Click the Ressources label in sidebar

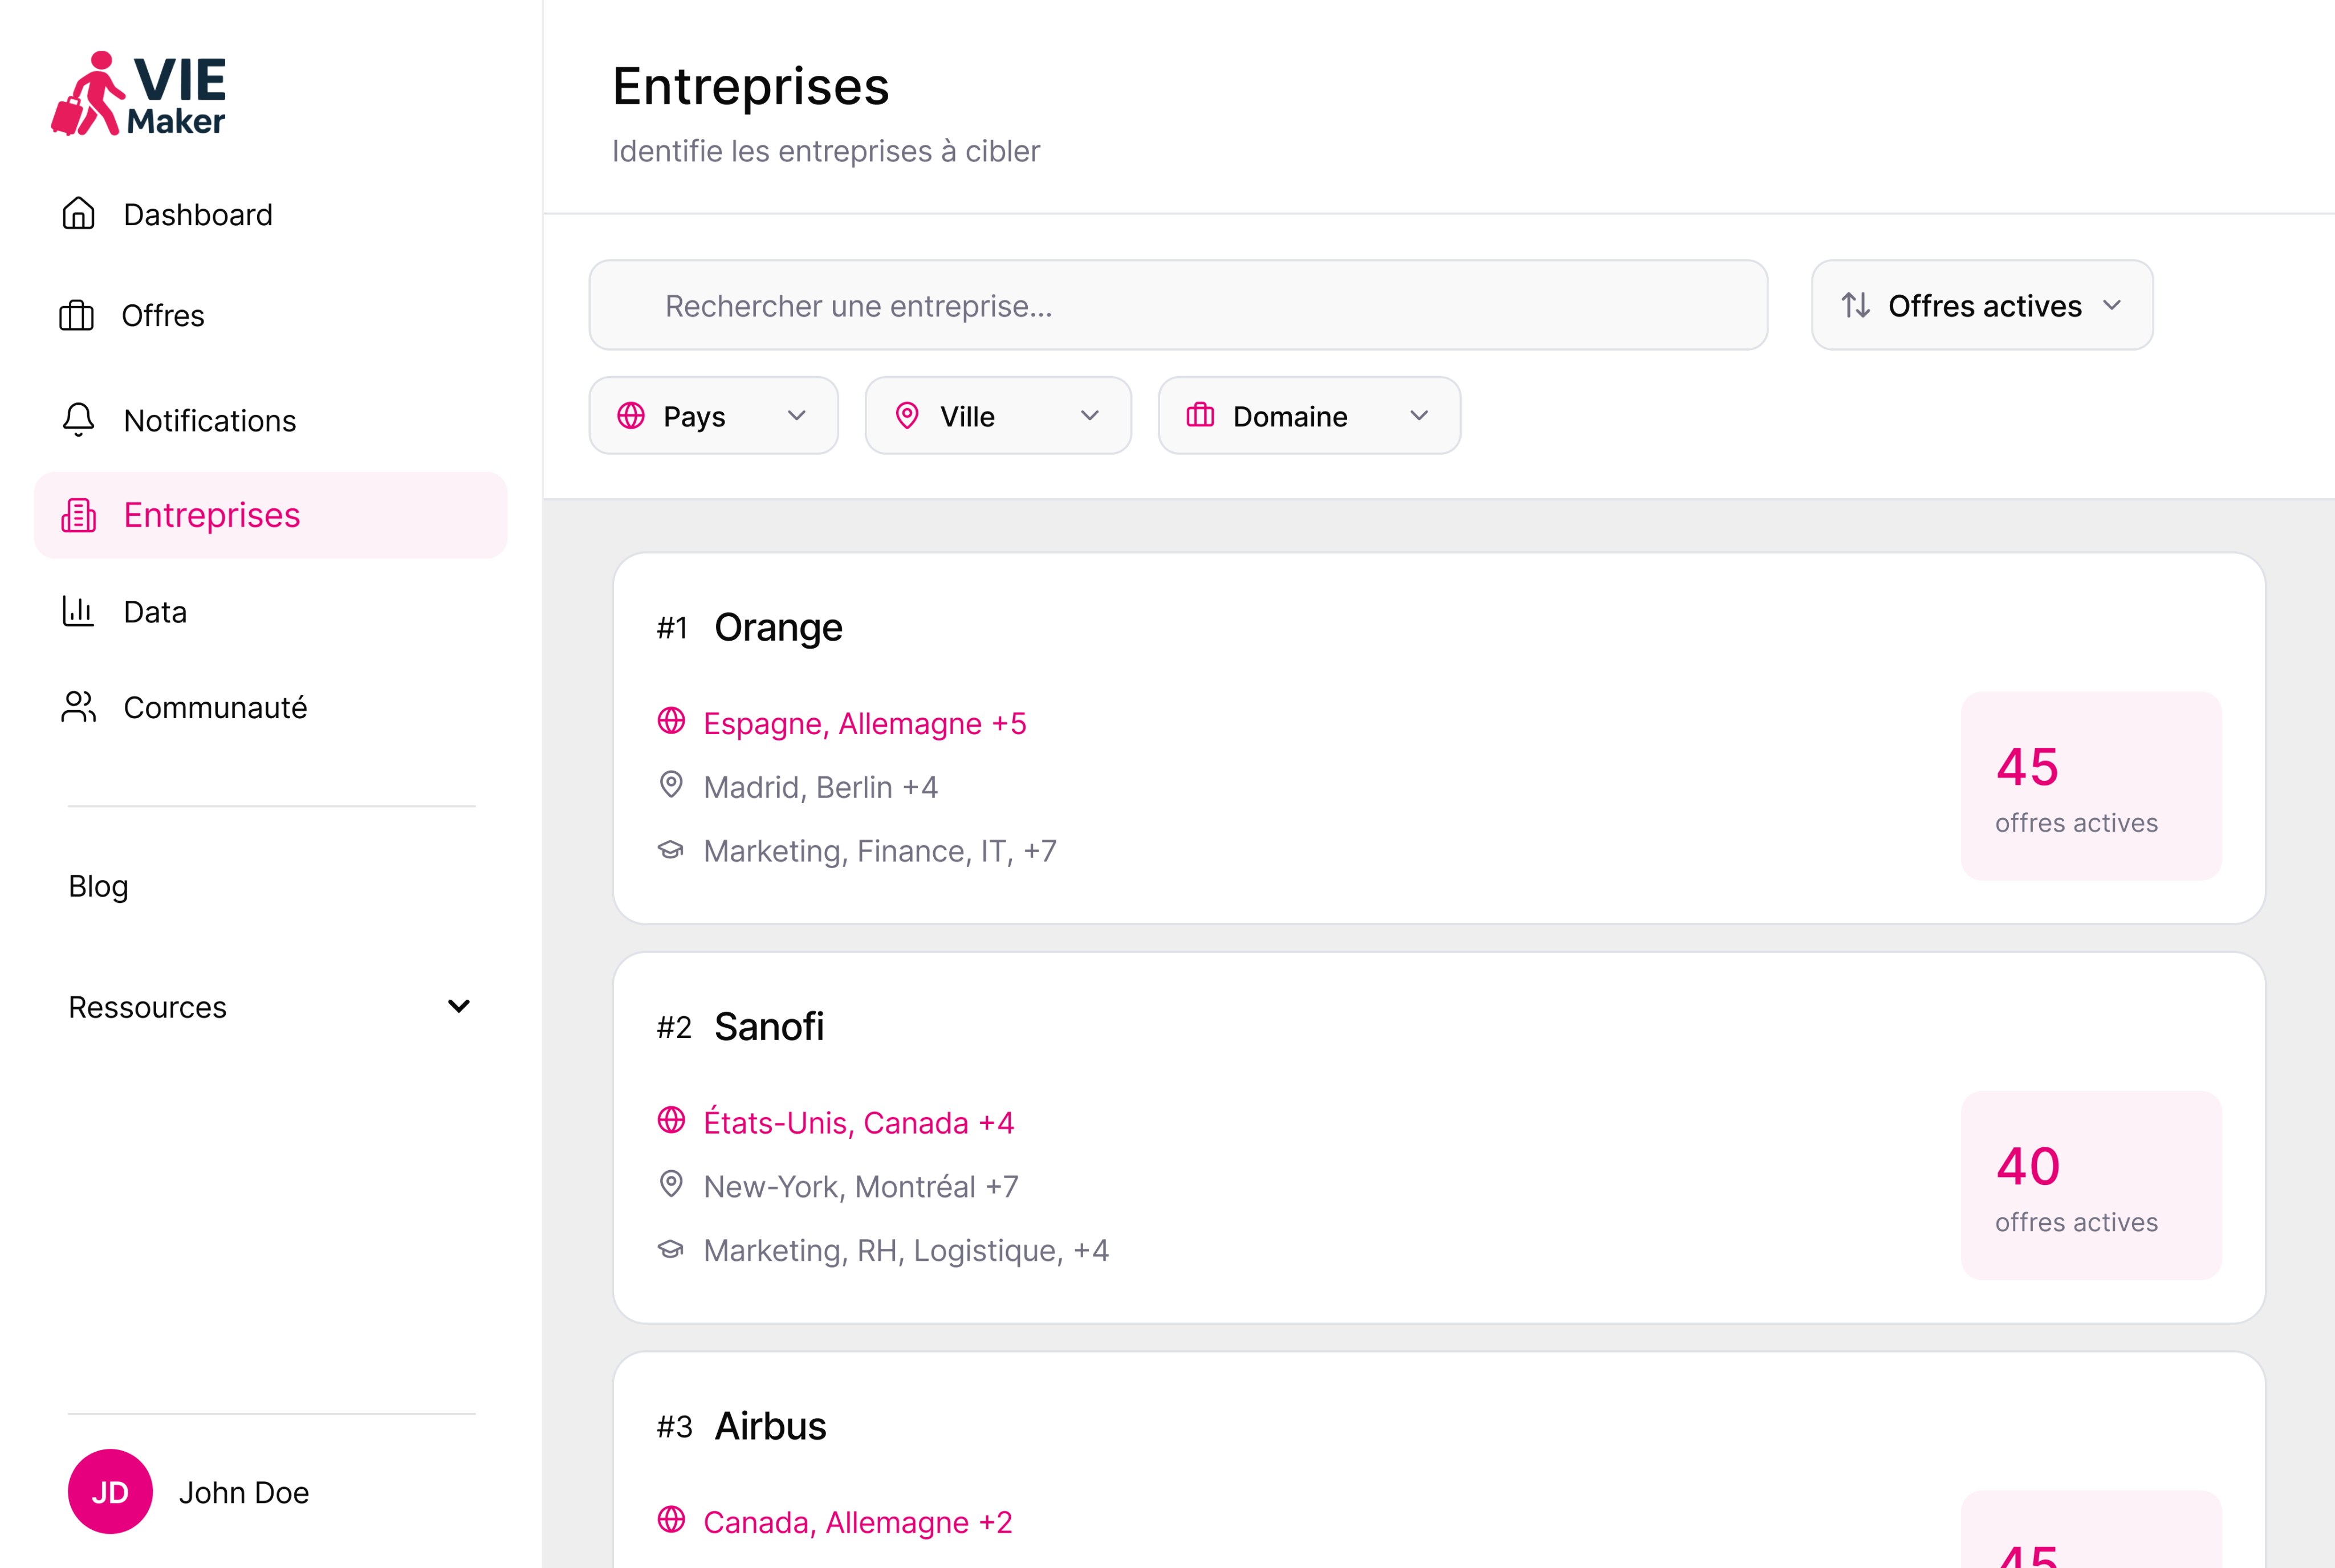[x=147, y=1007]
